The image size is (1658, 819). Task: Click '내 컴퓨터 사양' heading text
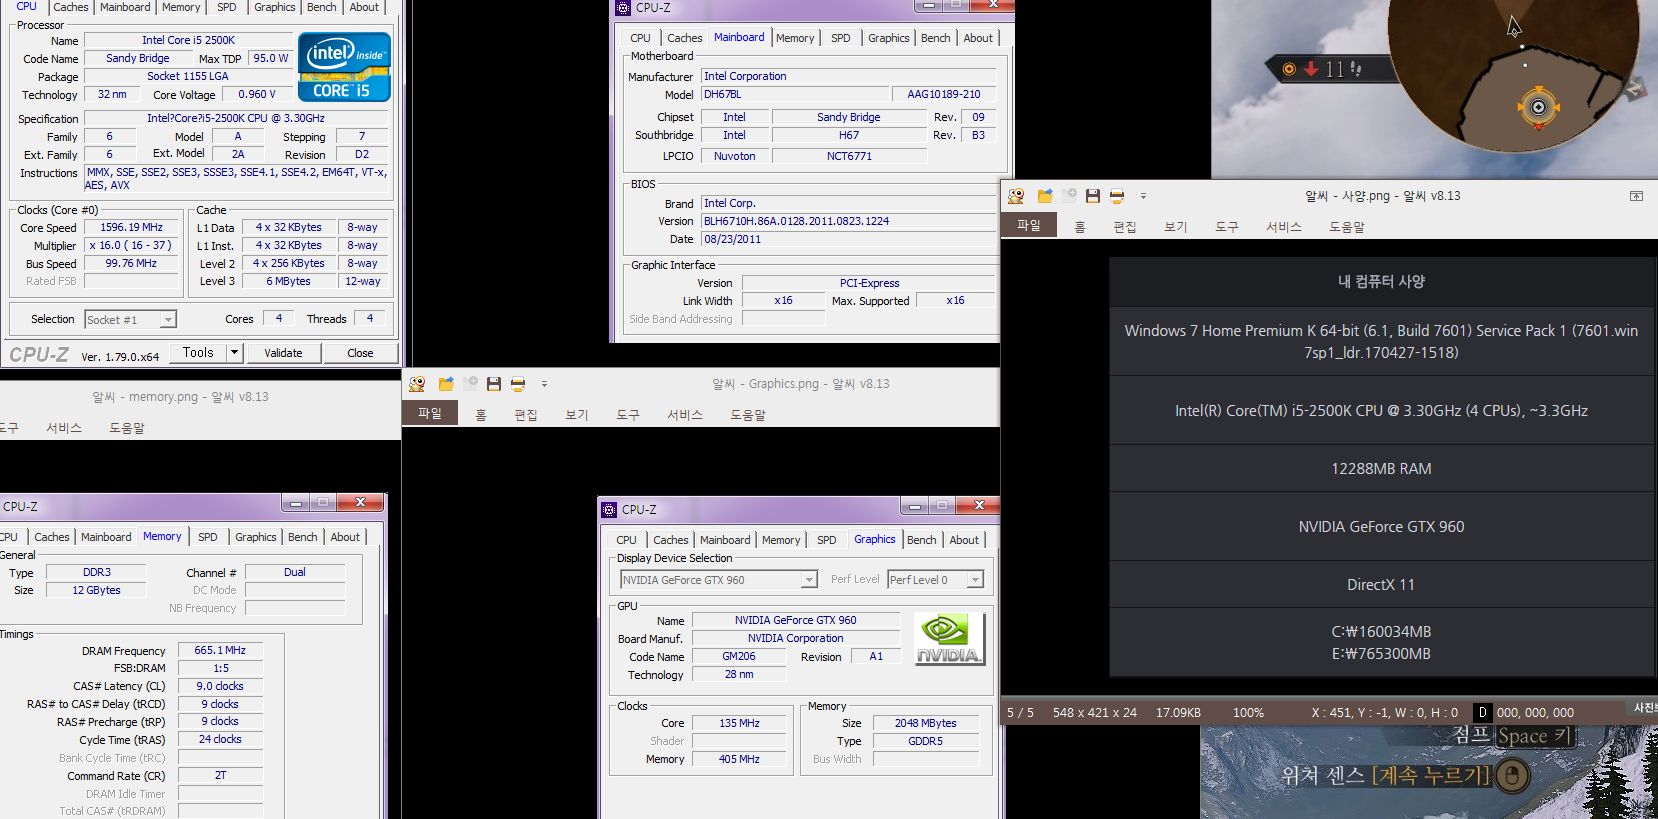pos(1381,282)
